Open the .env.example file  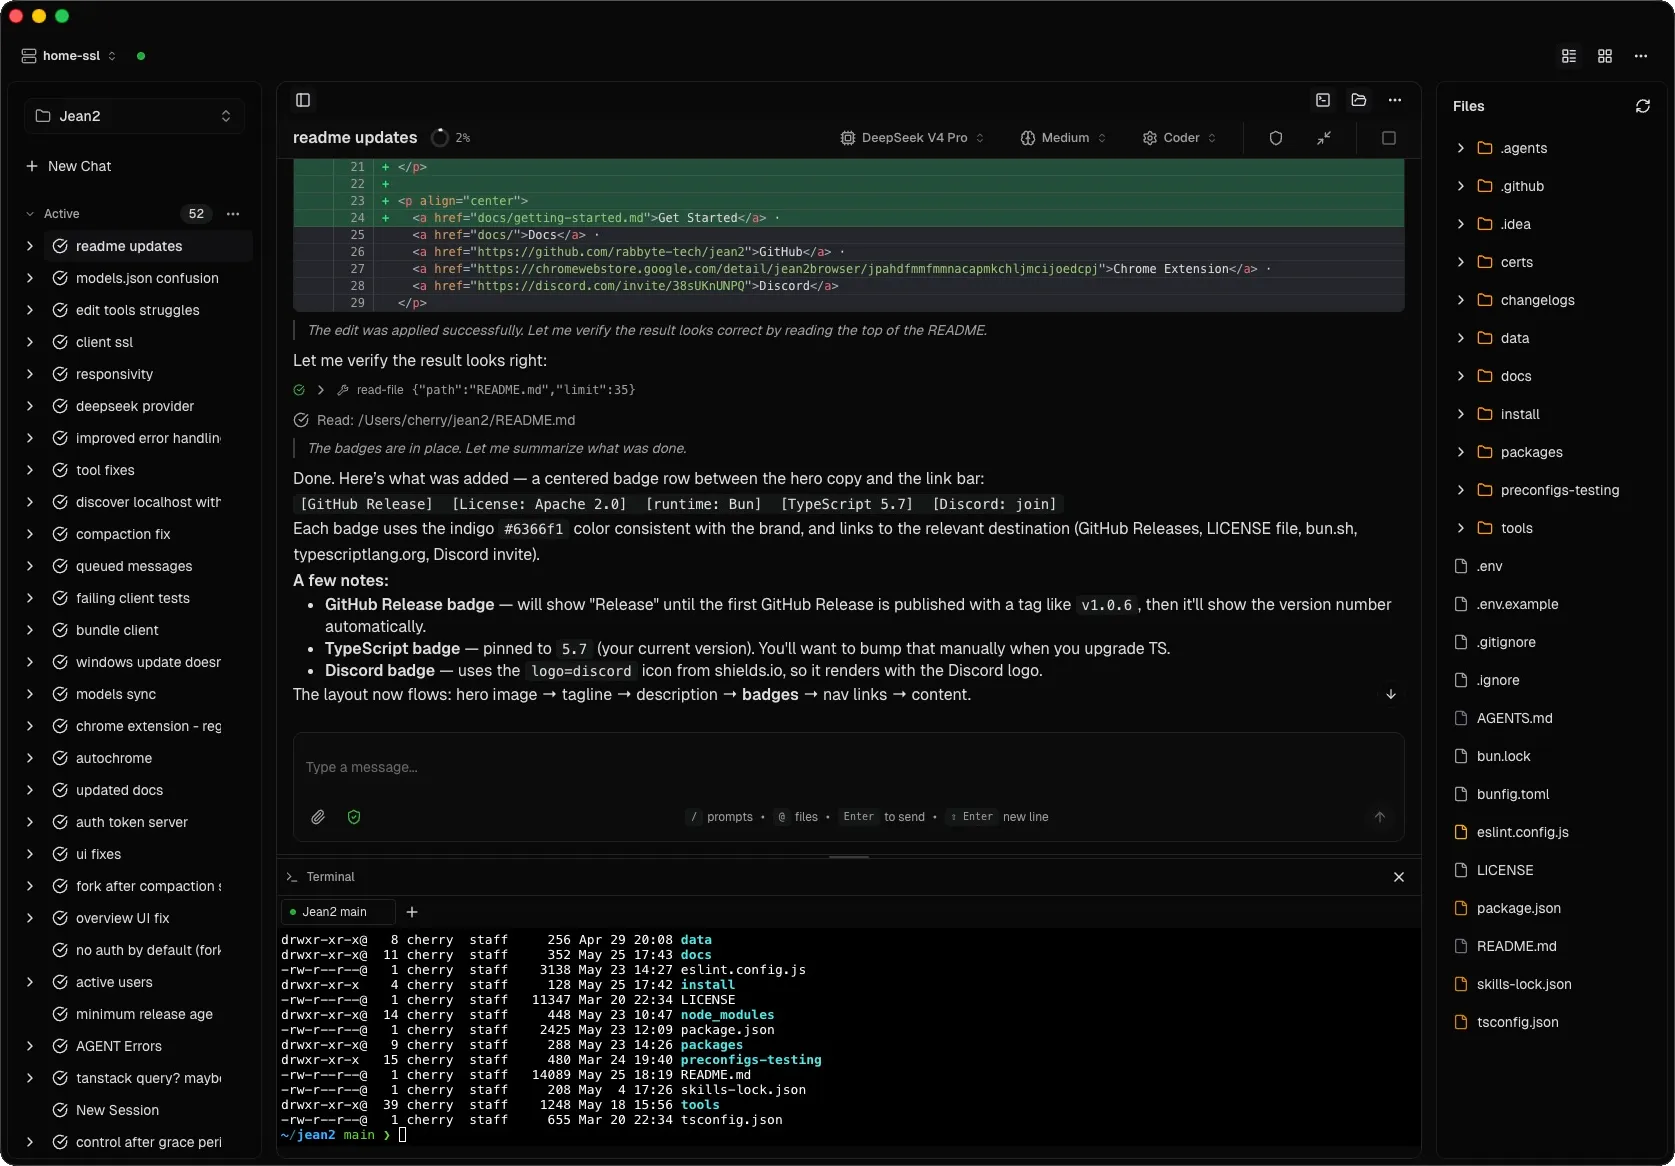click(x=1517, y=604)
